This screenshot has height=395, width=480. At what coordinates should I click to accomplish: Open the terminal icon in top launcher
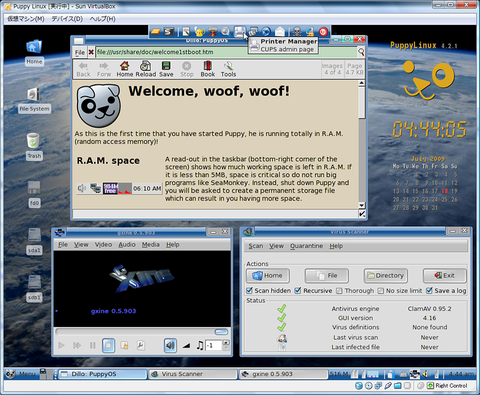coord(169,32)
